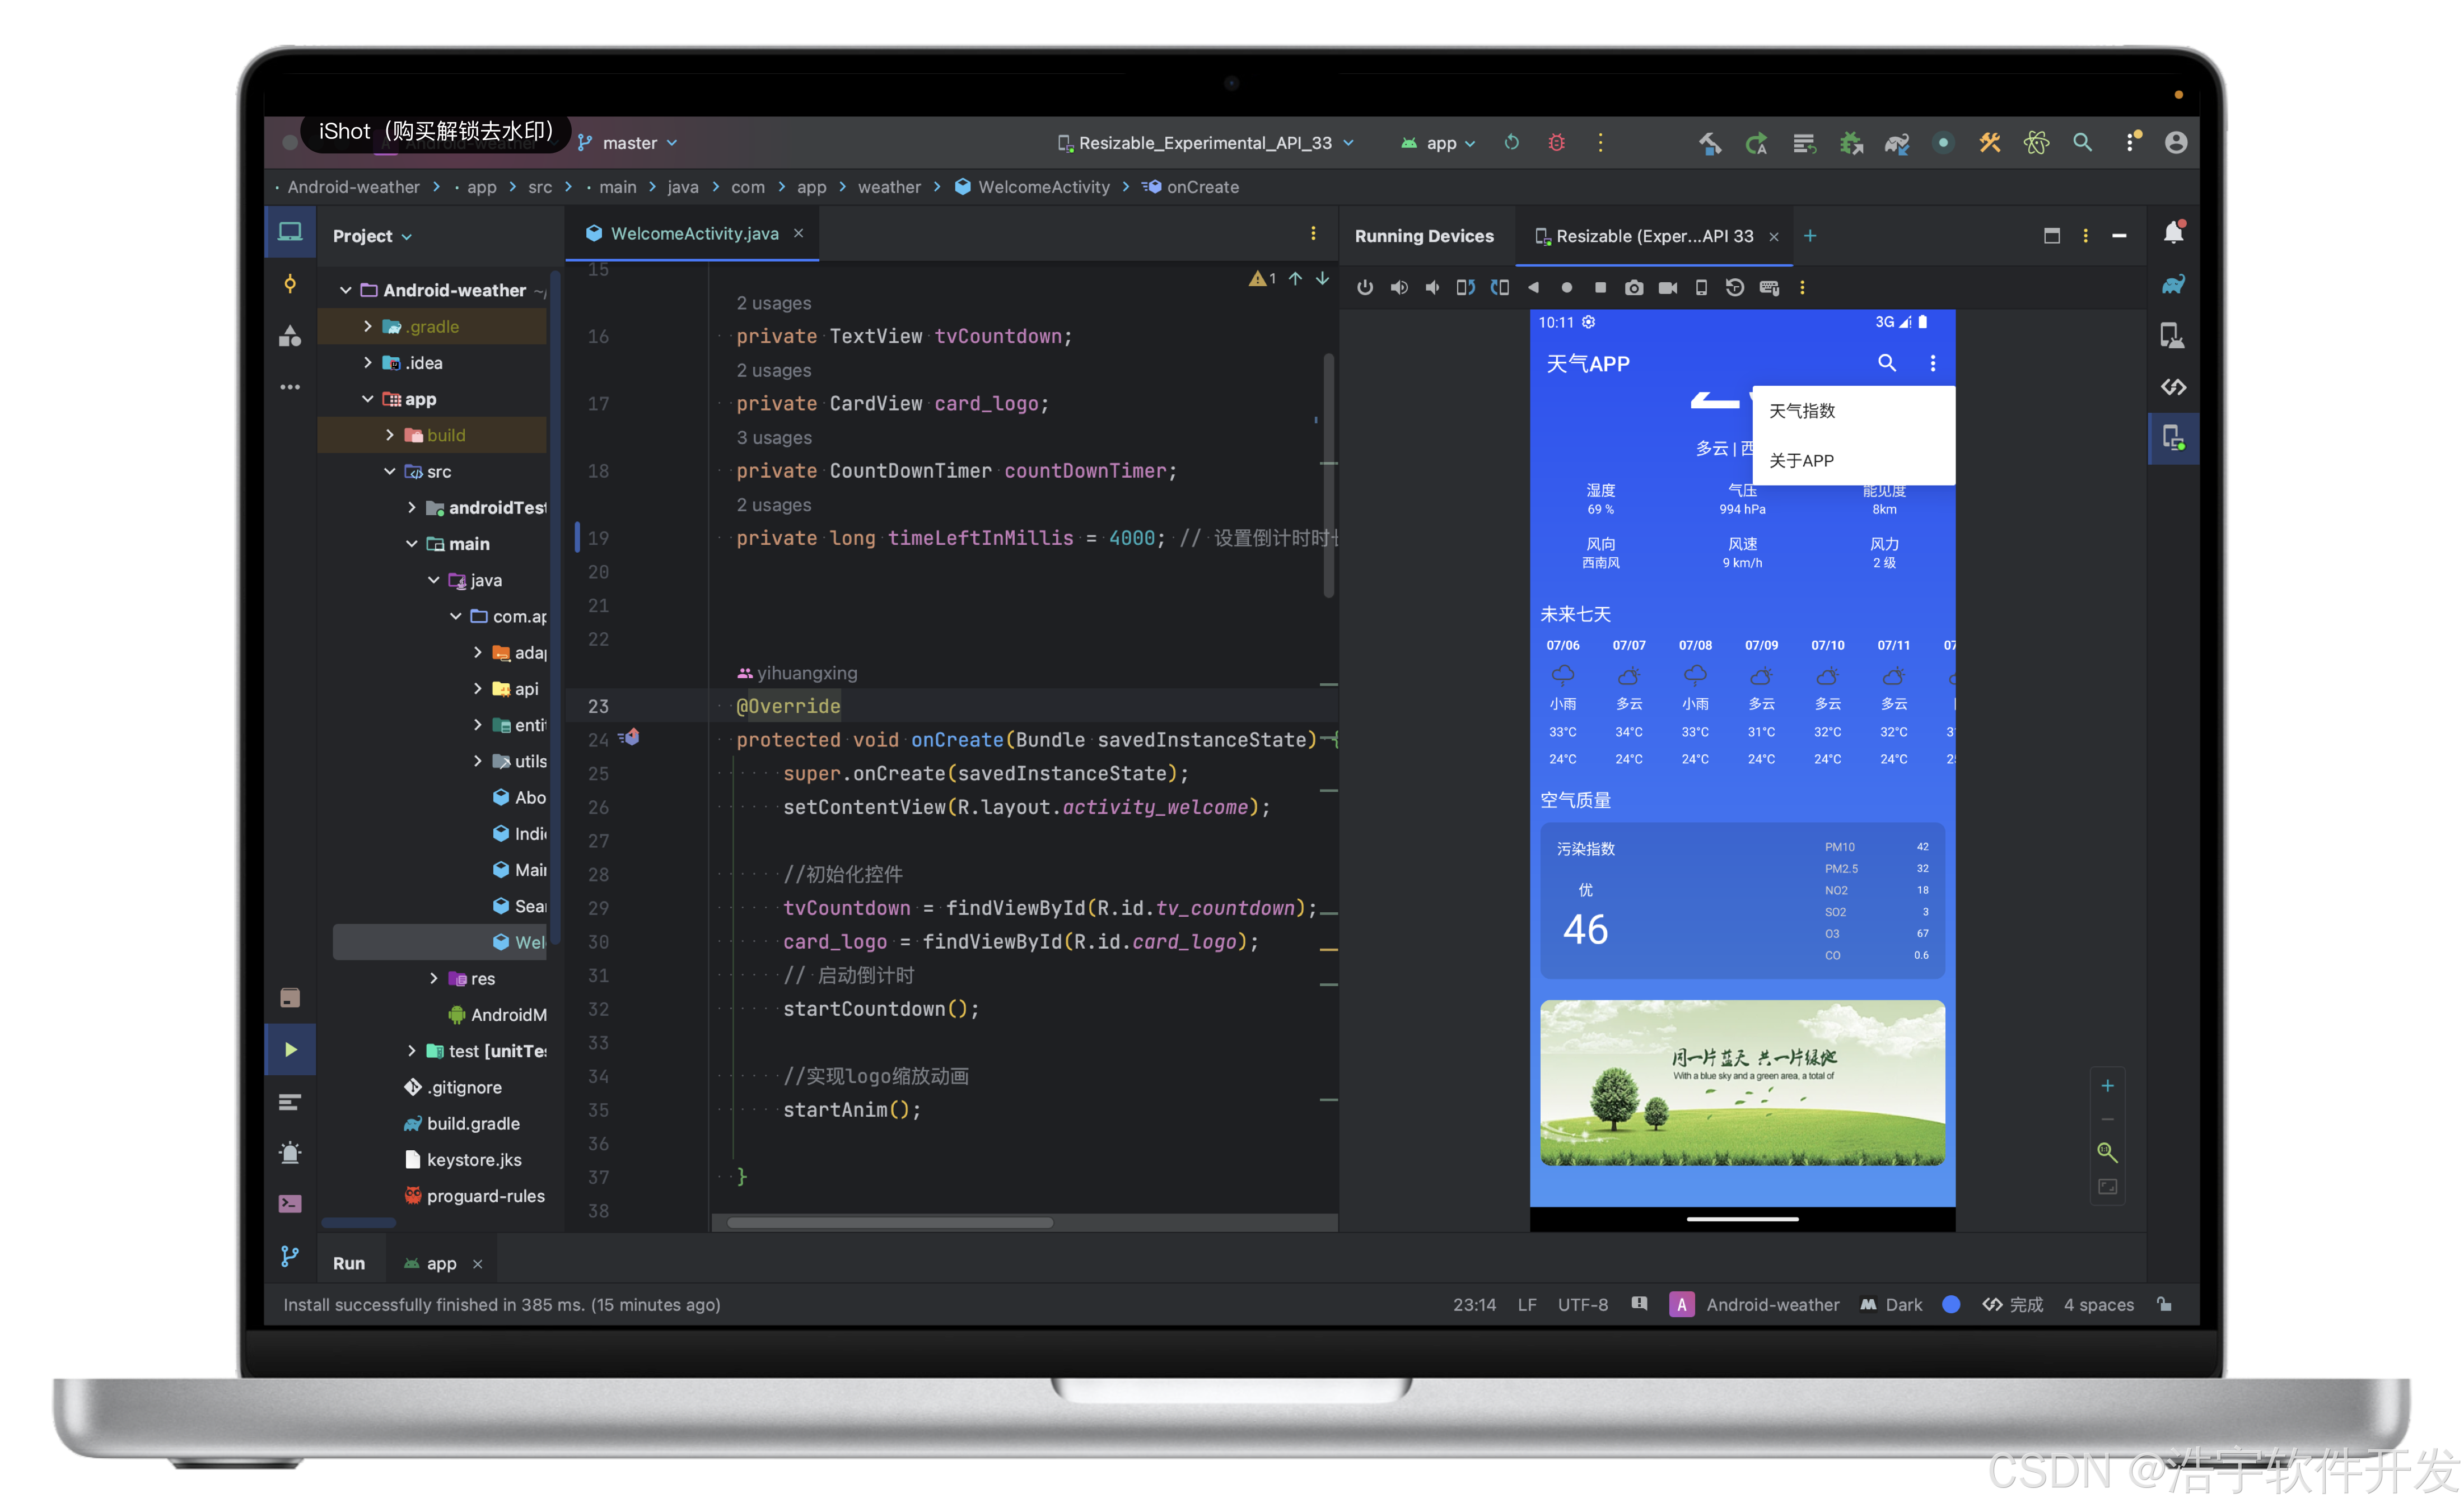Open emulator snapshots with clock-arrow icon
This screenshot has height=1512, width=2464.
[x=1735, y=288]
